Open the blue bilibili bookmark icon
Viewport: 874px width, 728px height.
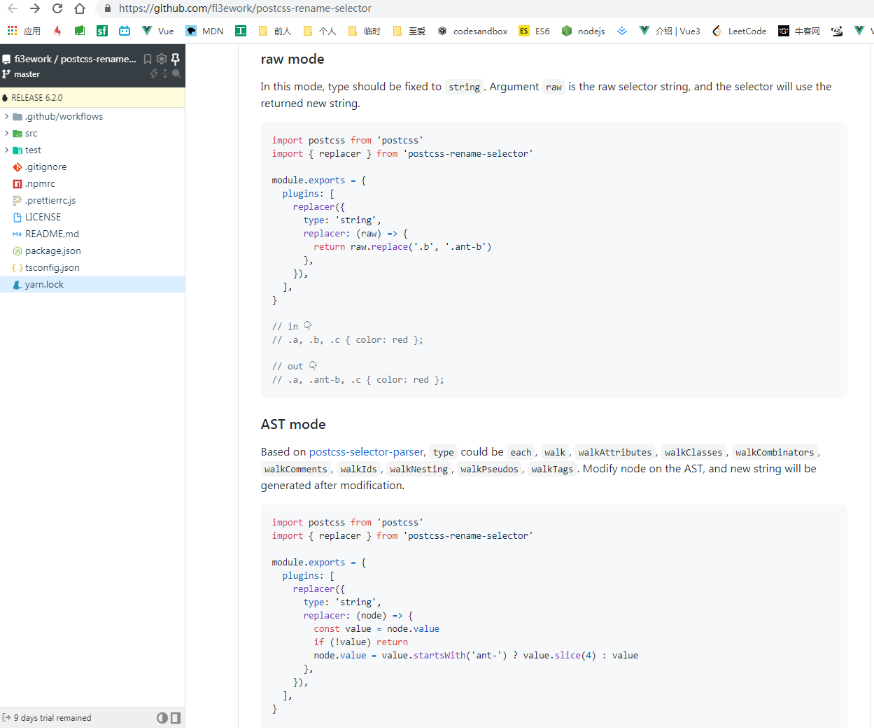[124, 31]
